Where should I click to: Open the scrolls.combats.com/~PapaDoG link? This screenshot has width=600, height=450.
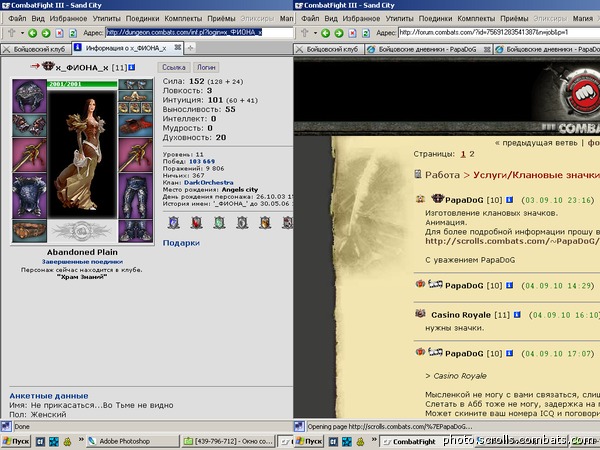(512, 241)
